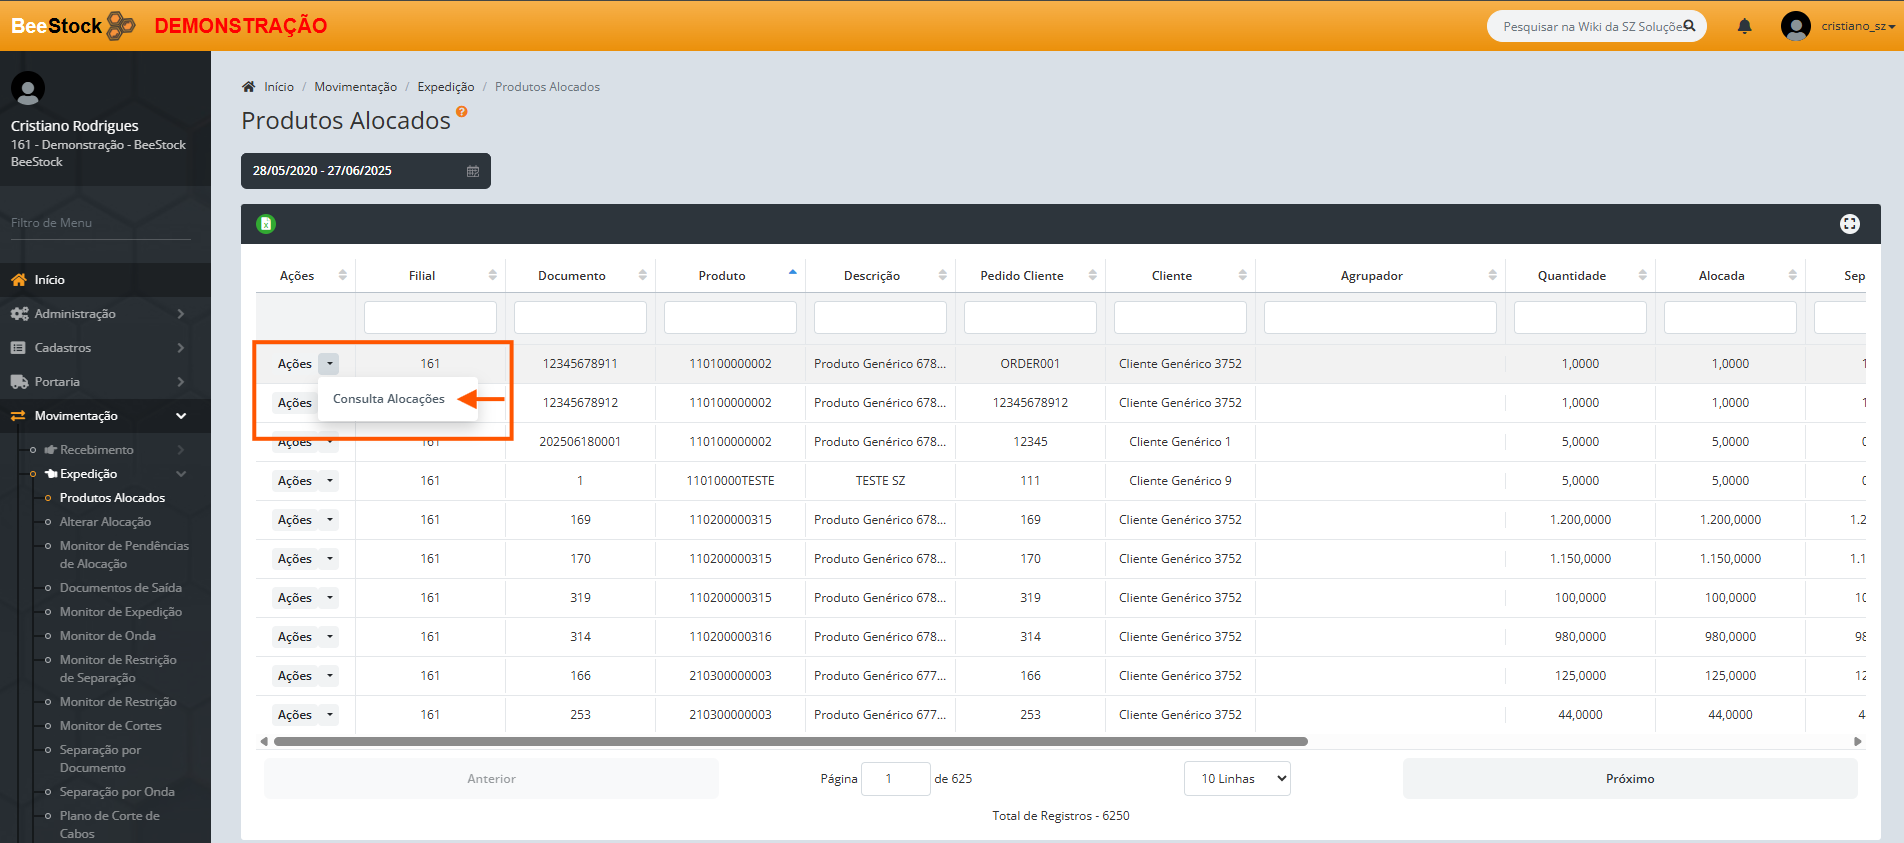1904x843 pixels.
Task: Open Ações dropdown for document 169
Action: coord(330,520)
